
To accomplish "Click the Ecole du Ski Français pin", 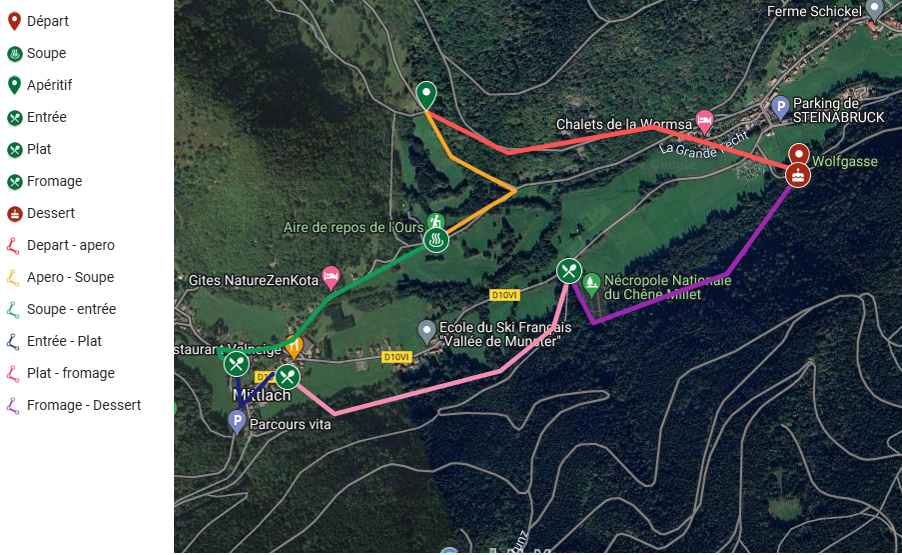I will [426, 332].
